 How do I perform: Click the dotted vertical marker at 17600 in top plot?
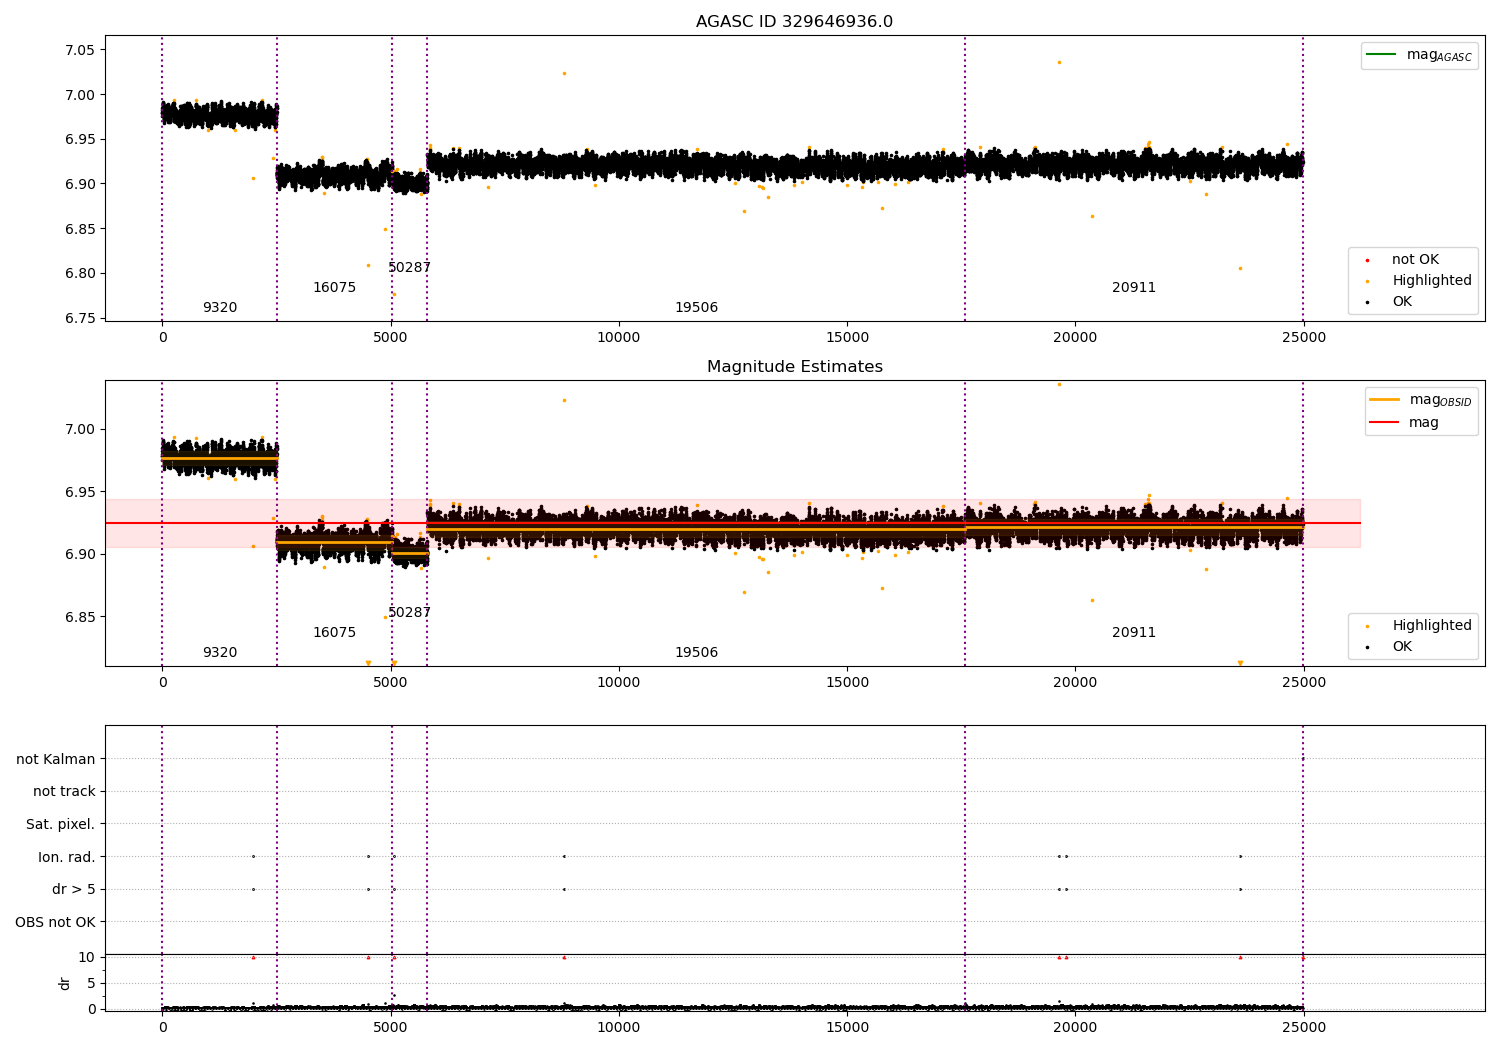click(x=965, y=178)
